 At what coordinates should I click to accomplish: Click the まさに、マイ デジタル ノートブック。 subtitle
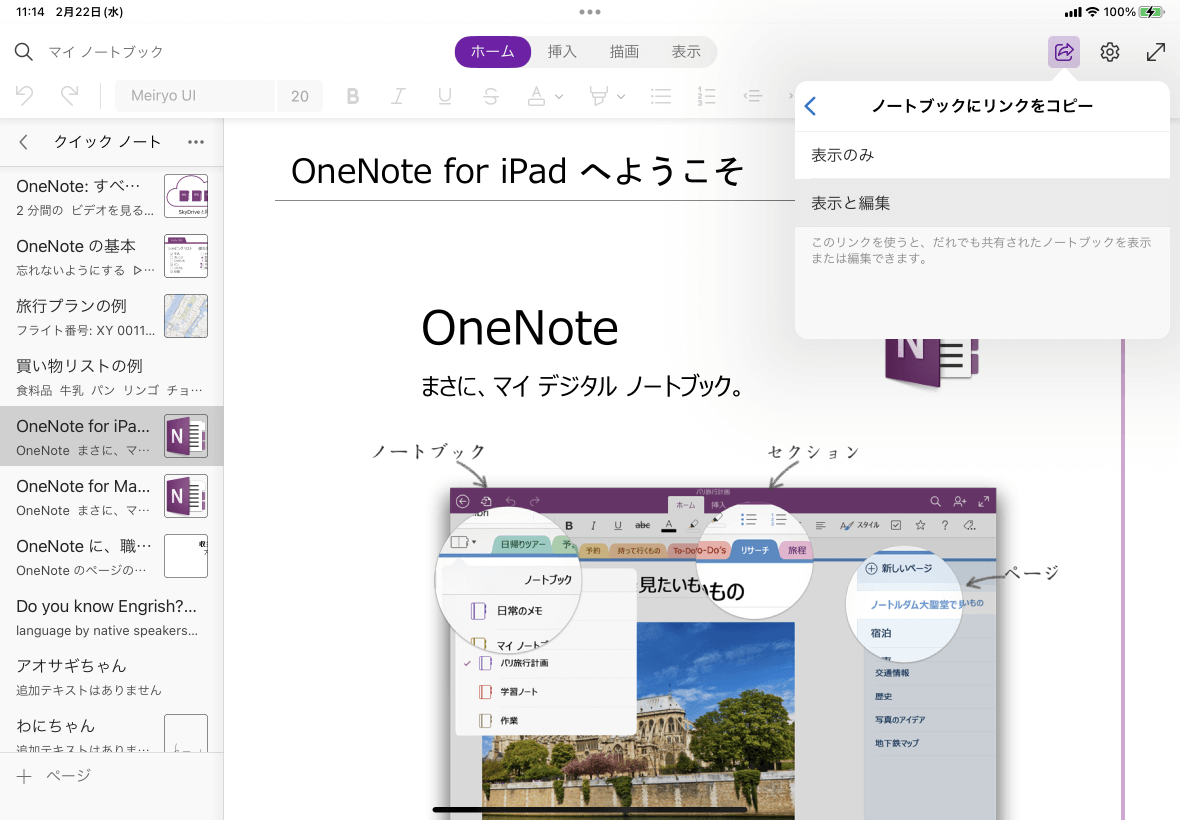pyautogui.click(x=583, y=387)
